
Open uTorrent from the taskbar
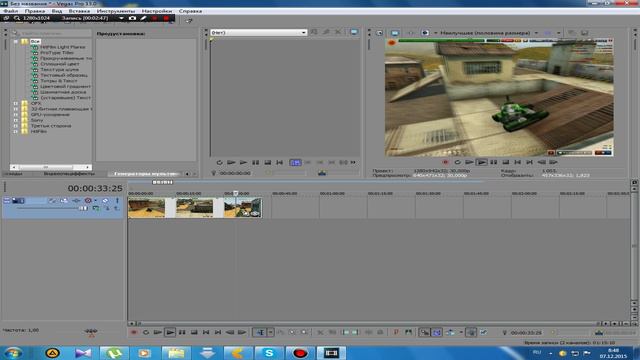(x=114, y=353)
